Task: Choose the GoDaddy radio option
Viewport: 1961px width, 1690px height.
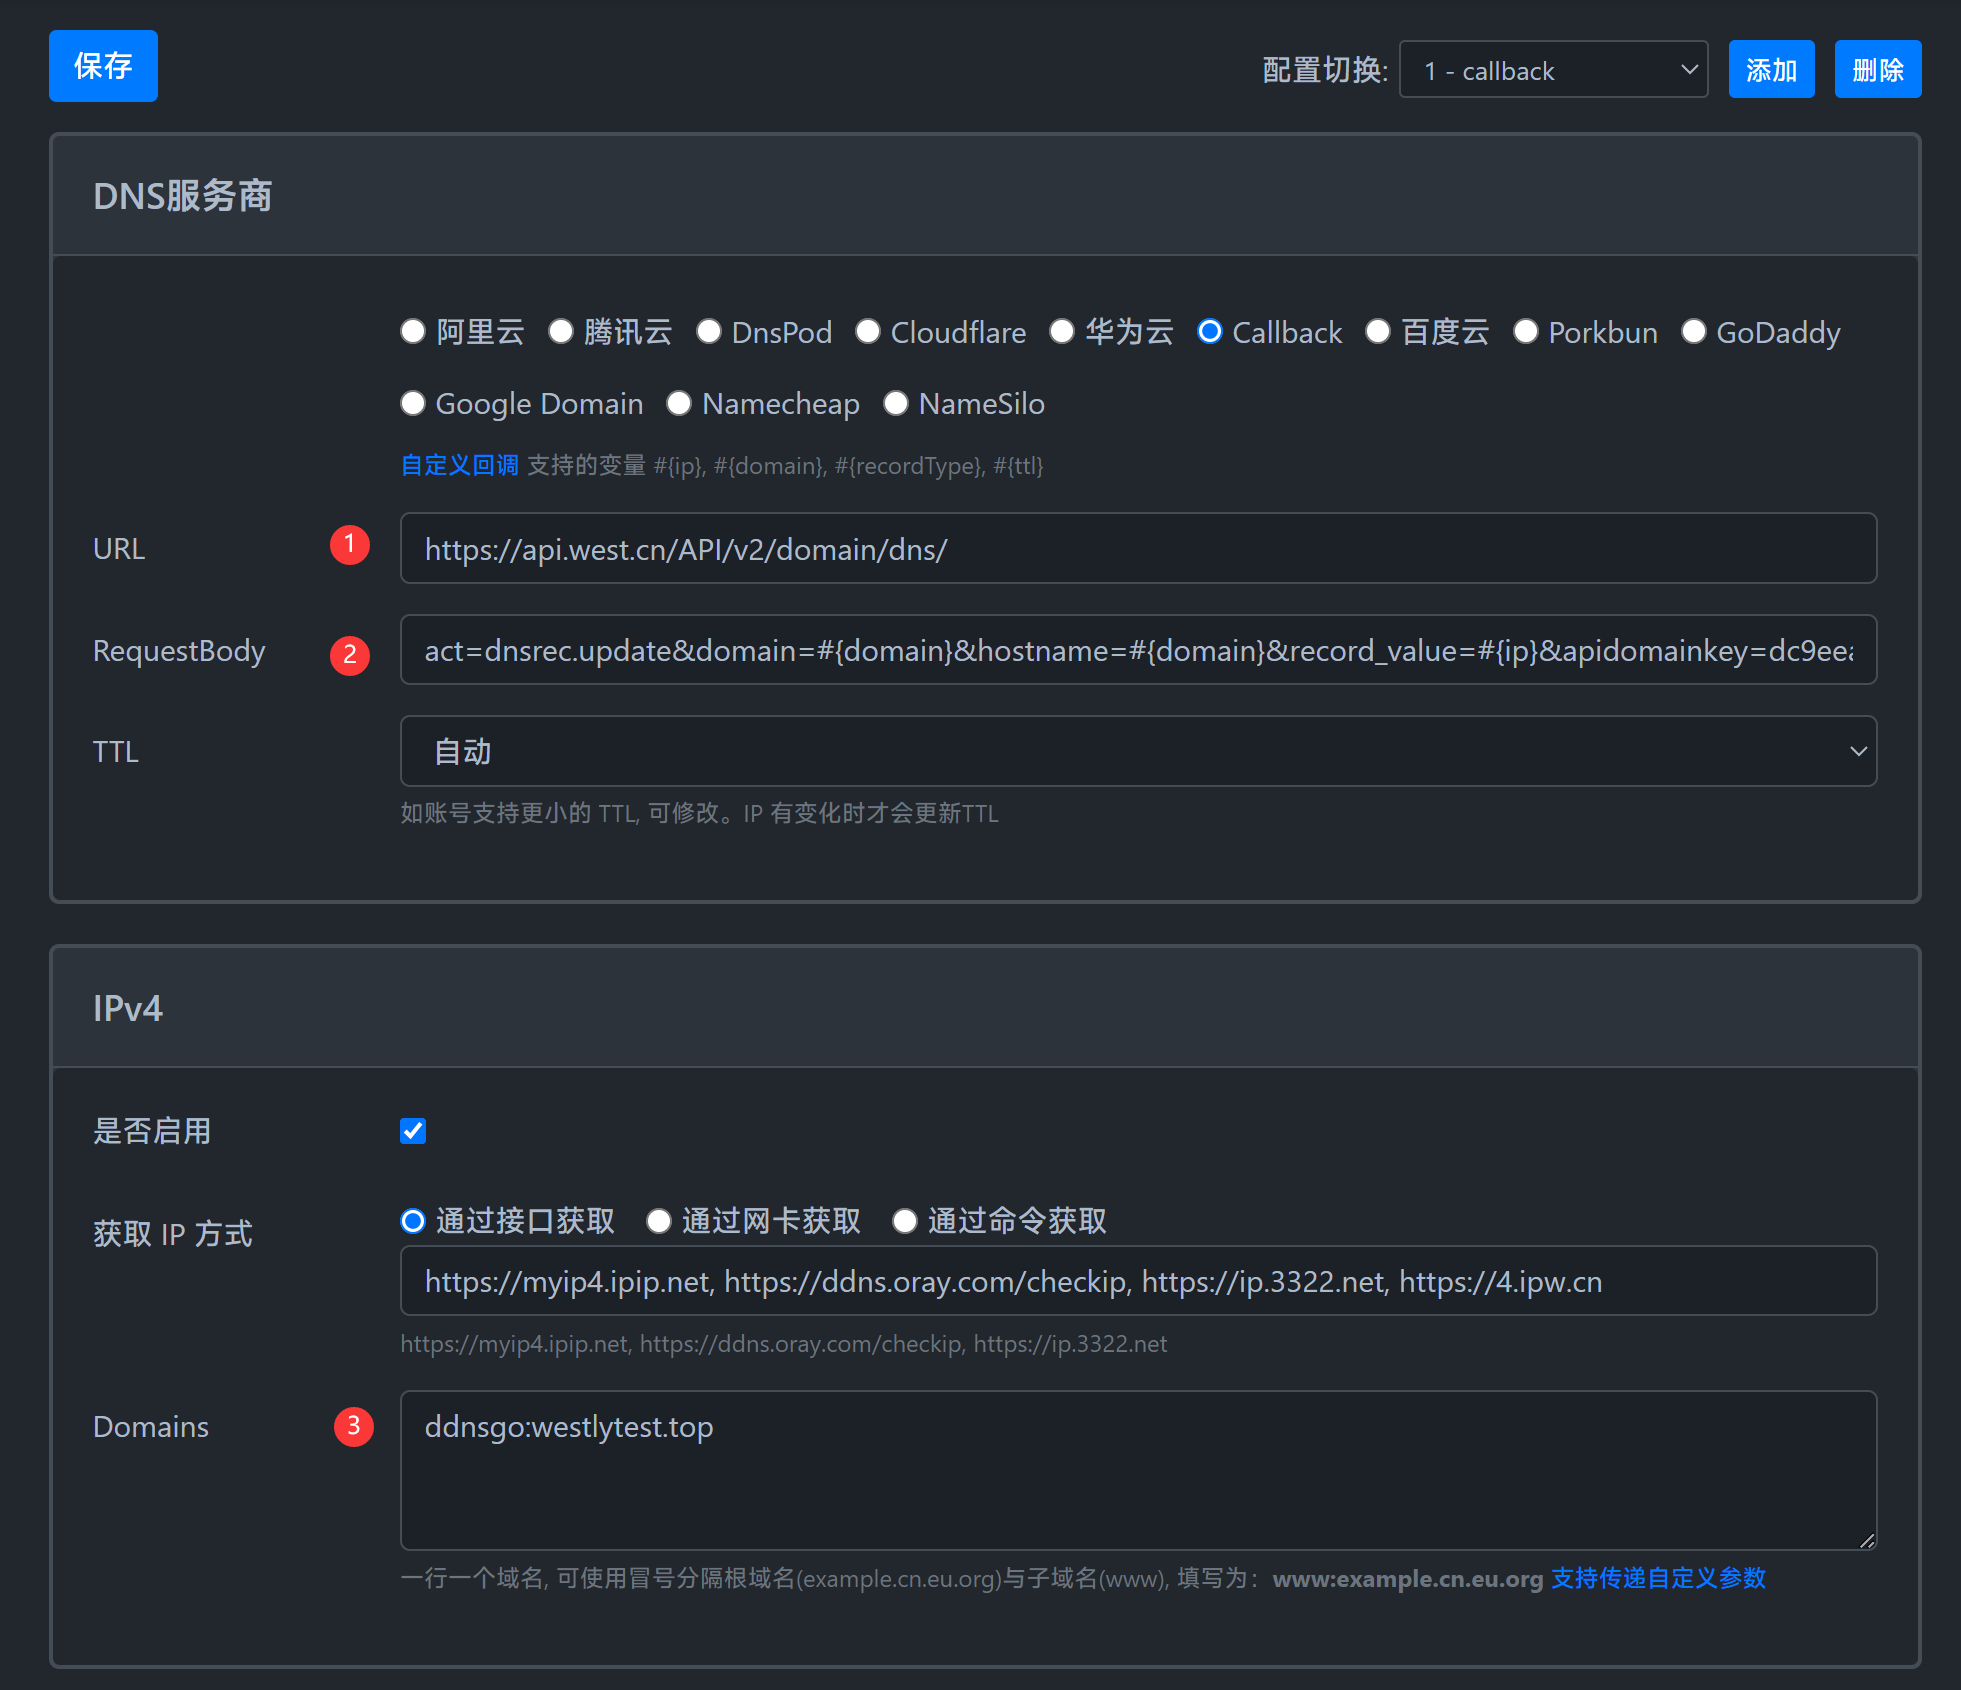Action: coord(1693,332)
